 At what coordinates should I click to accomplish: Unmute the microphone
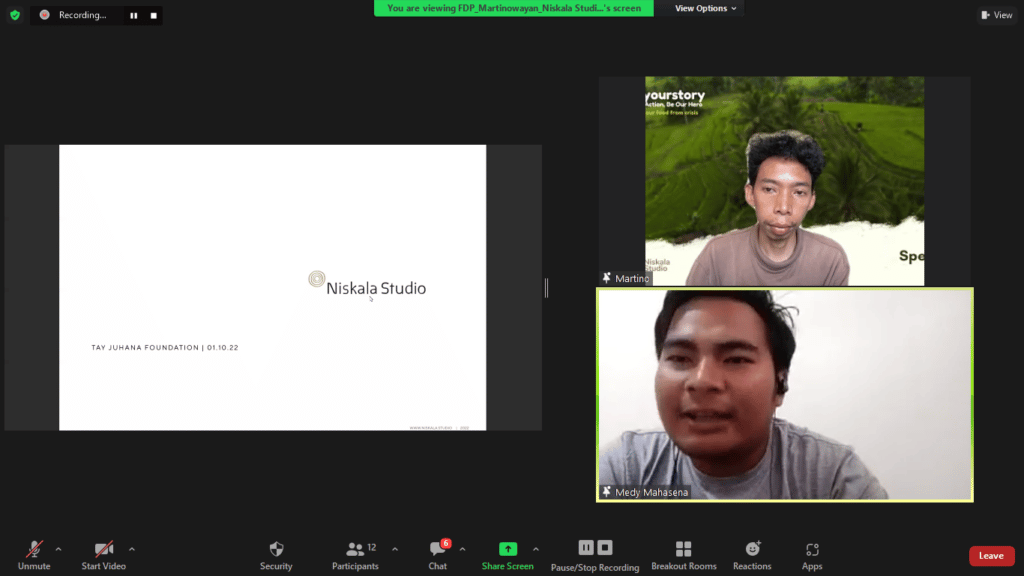(x=34, y=555)
